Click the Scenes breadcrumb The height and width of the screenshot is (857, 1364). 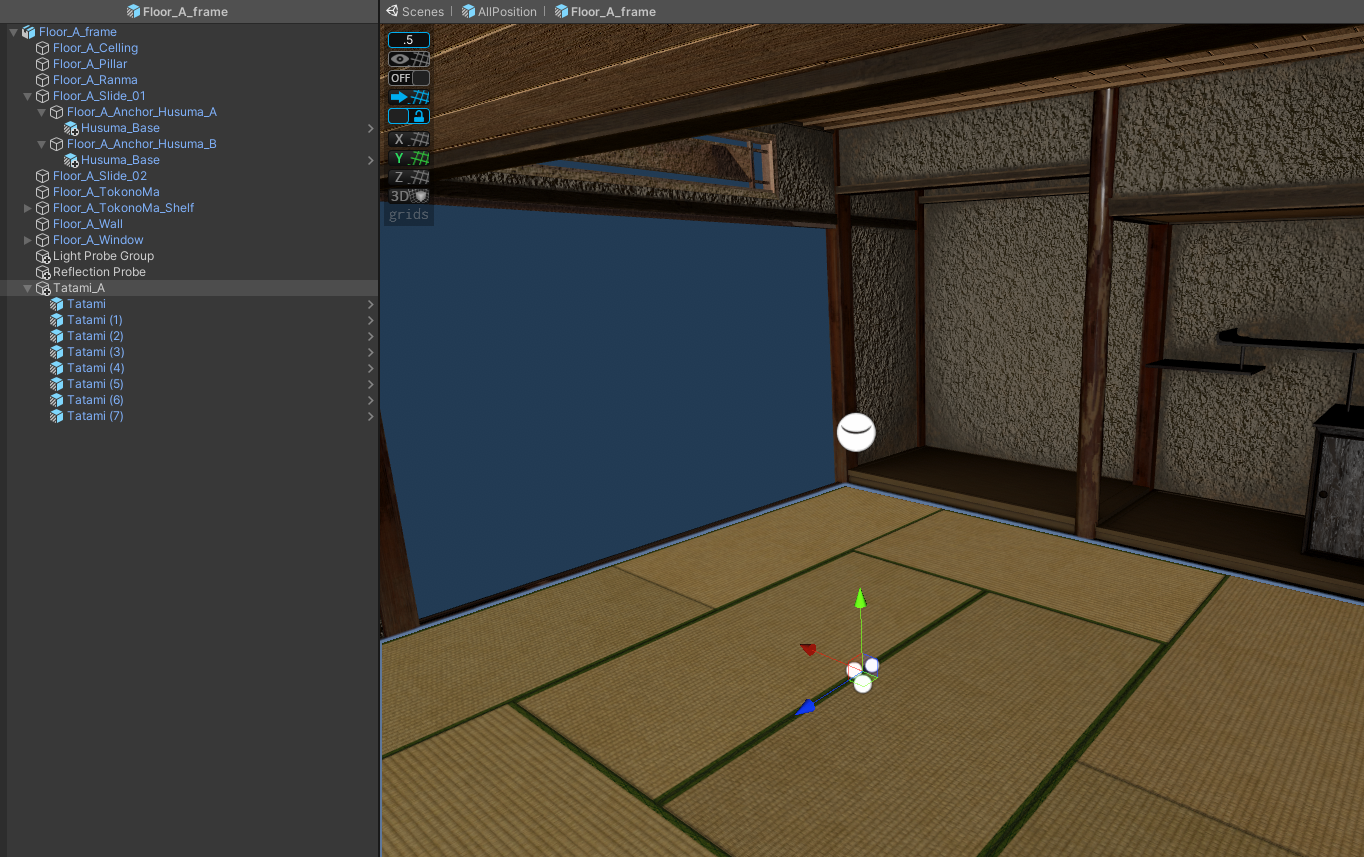point(415,11)
